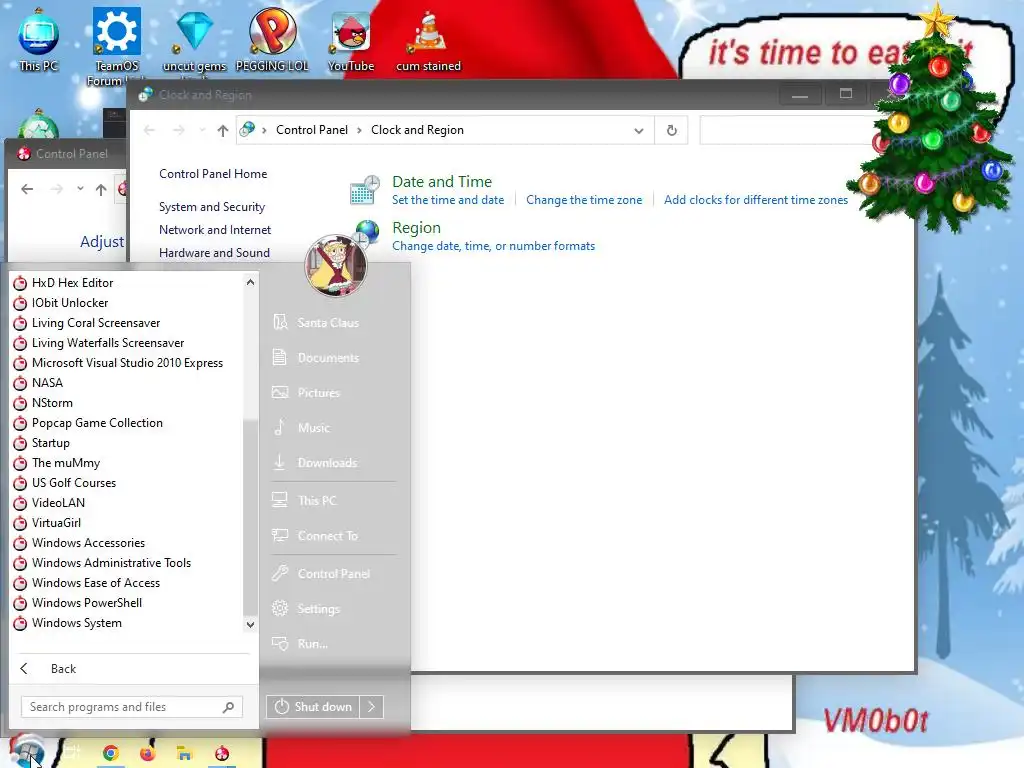This screenshot has height=768, width=1024.
Task: Open File Explorer from the taskbar
Action: (184, 753)
